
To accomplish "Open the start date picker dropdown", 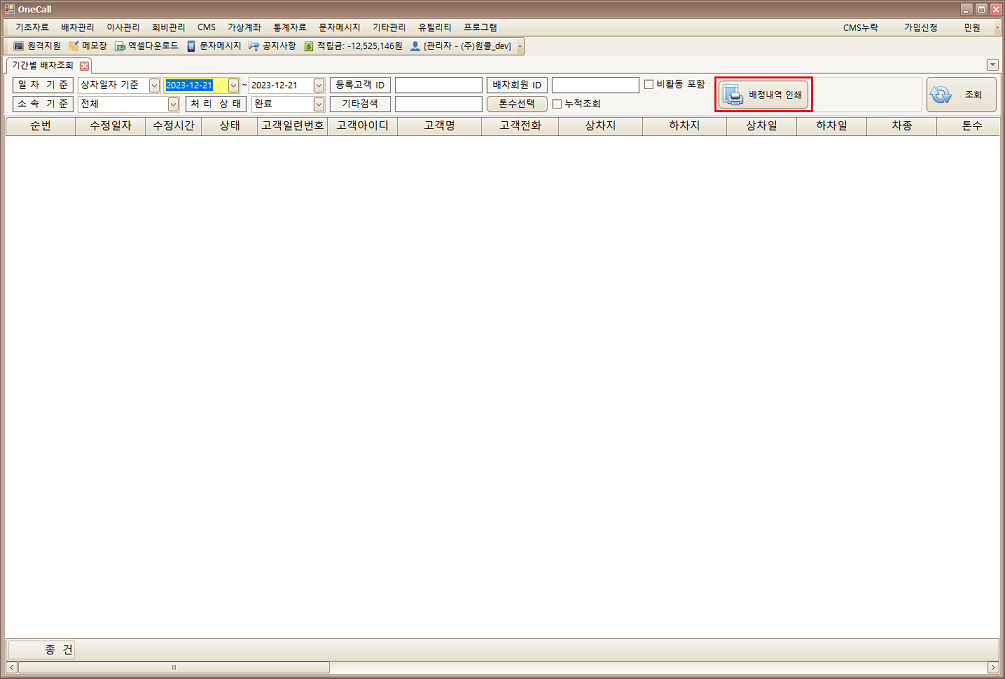I will tap(234, 85).
